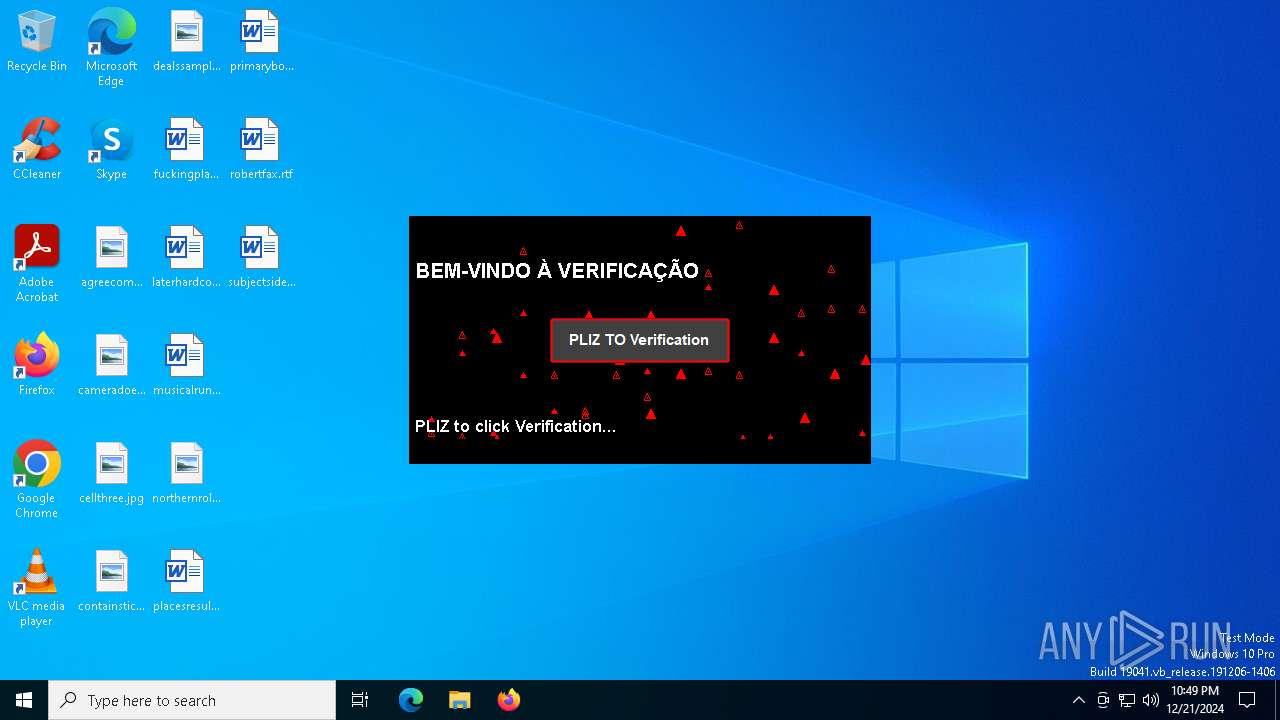Select the Microsoft Edge desktop shortcut
Viewport: 1280px width, 720px height.
tap(111, 48)
